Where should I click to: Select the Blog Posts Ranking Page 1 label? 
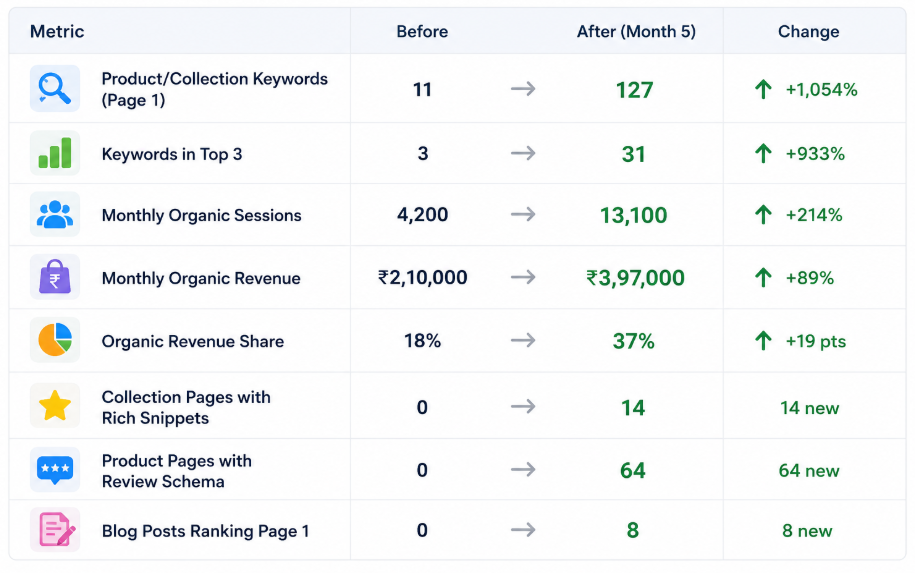(205, 531)
